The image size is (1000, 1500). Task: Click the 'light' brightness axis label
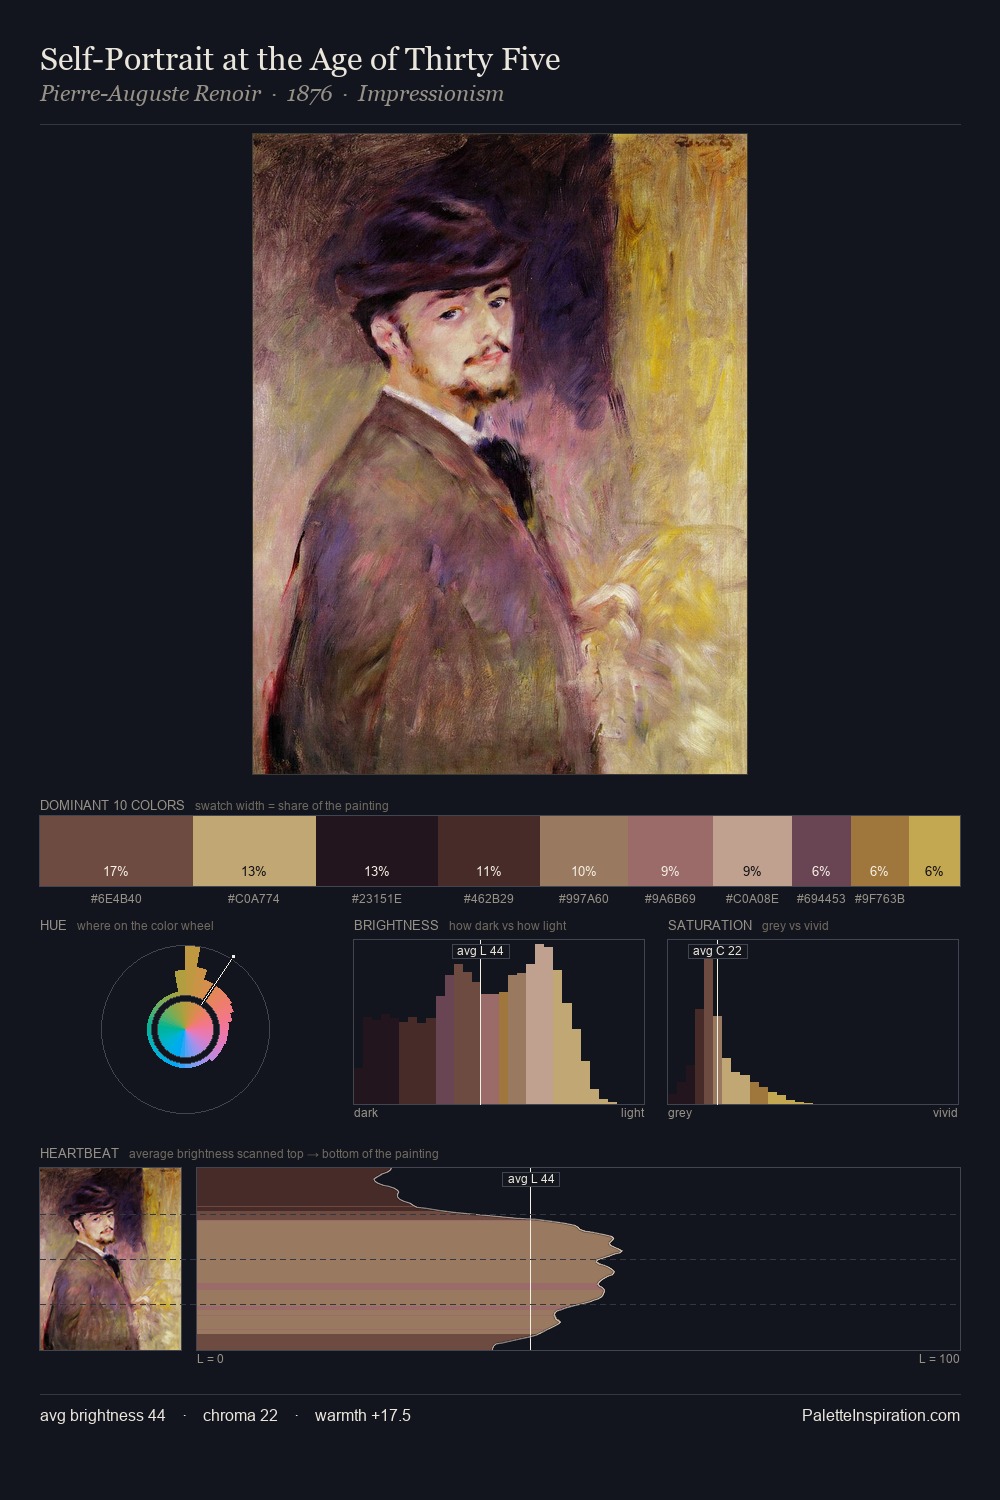(632, 1113)
